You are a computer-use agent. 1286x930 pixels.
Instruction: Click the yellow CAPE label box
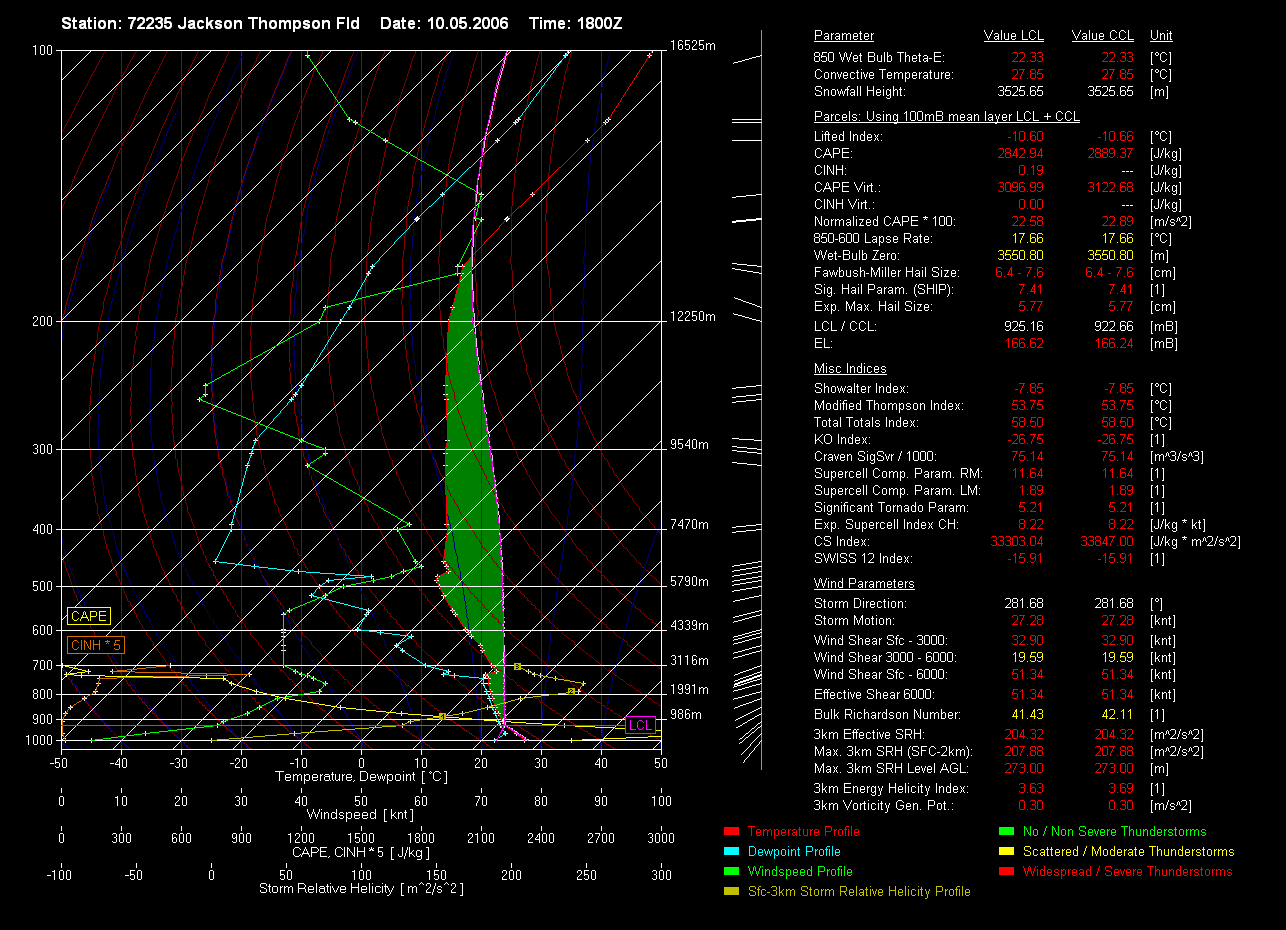(88, 617)
